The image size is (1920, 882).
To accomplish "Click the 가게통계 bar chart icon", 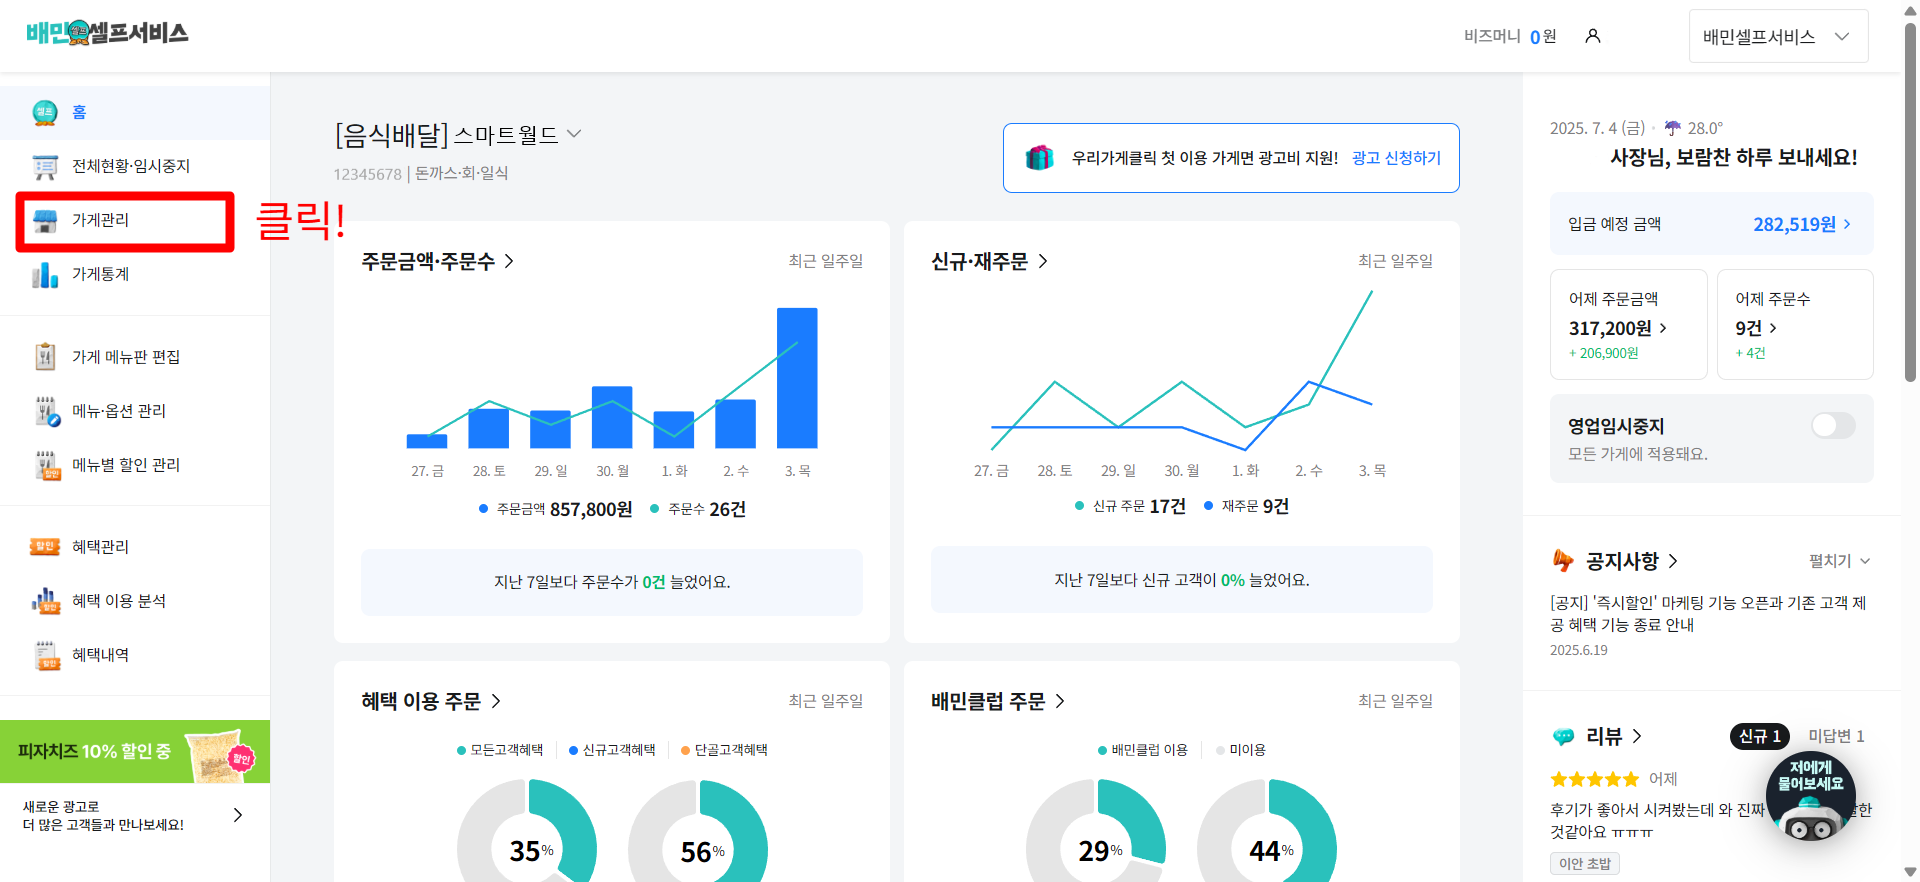I will tap(45, 274).
